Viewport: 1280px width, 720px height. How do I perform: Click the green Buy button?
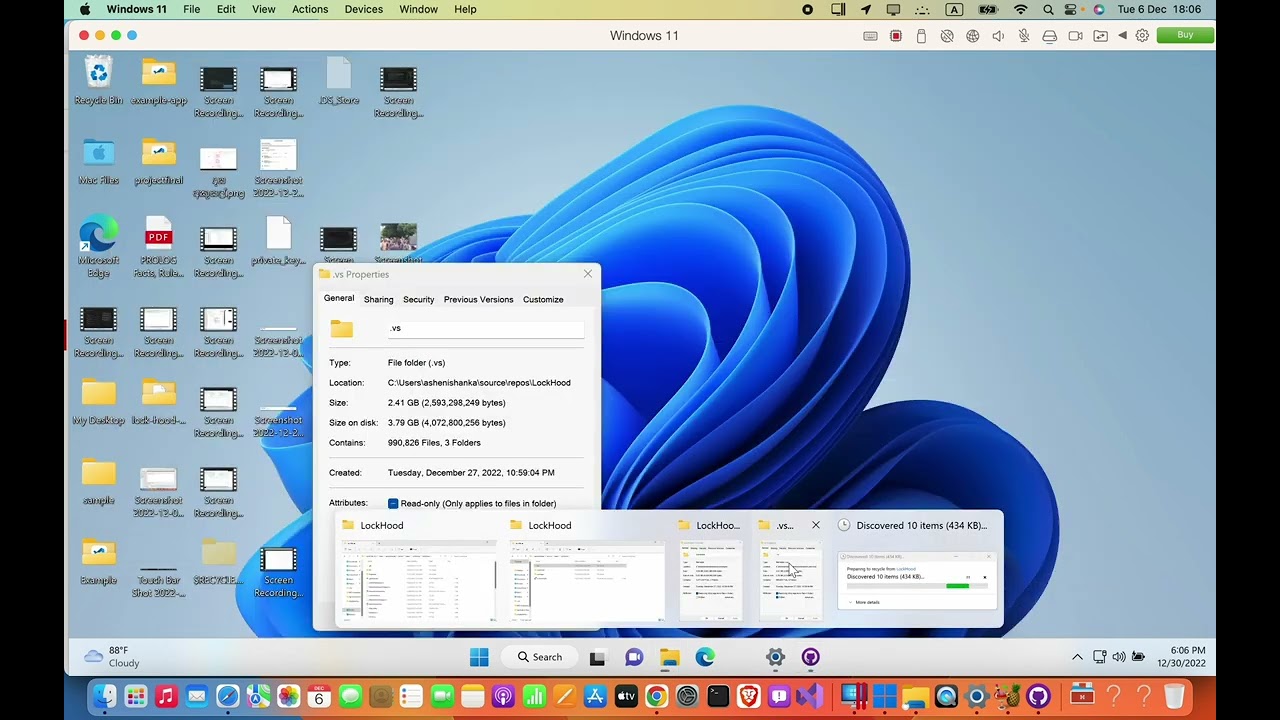point(1185,35)
